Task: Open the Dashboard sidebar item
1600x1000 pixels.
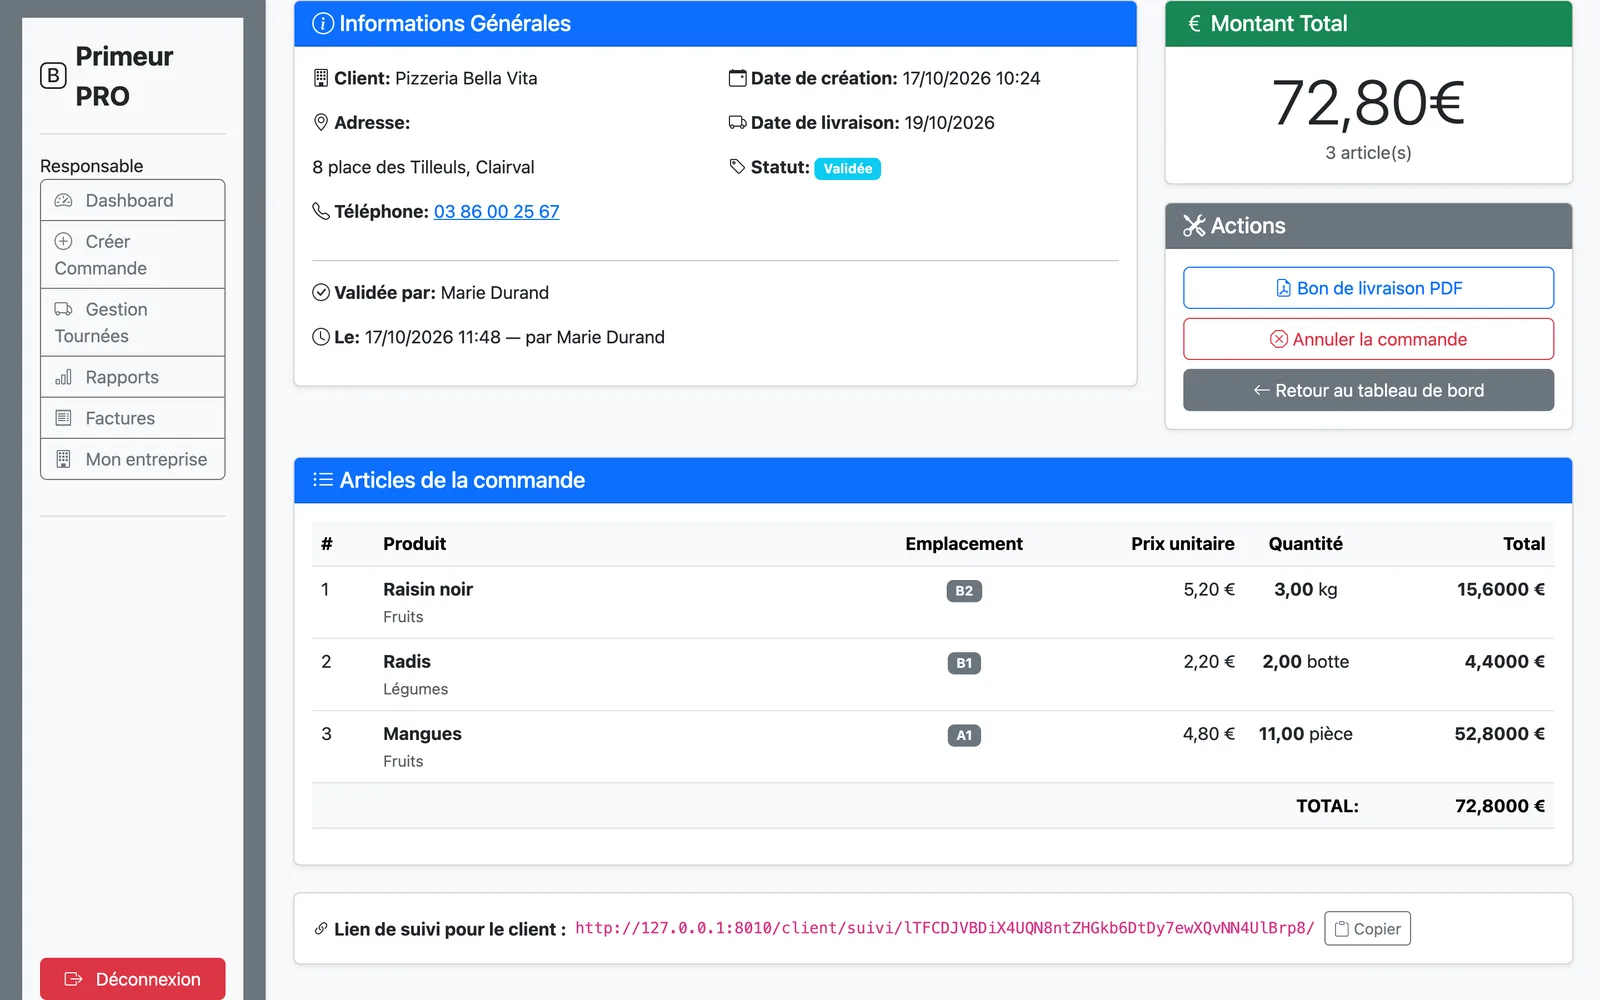Action: [132, 200]
